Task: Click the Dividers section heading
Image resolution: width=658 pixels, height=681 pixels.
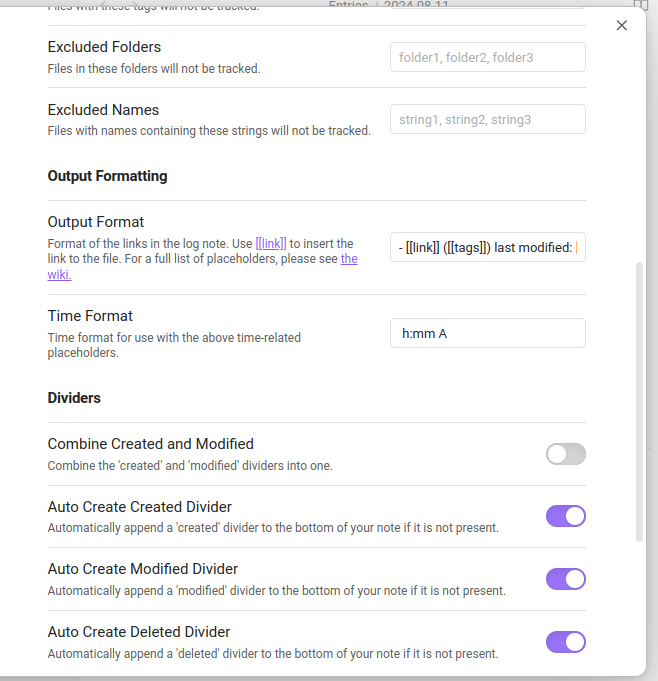Action: point(74,398)
